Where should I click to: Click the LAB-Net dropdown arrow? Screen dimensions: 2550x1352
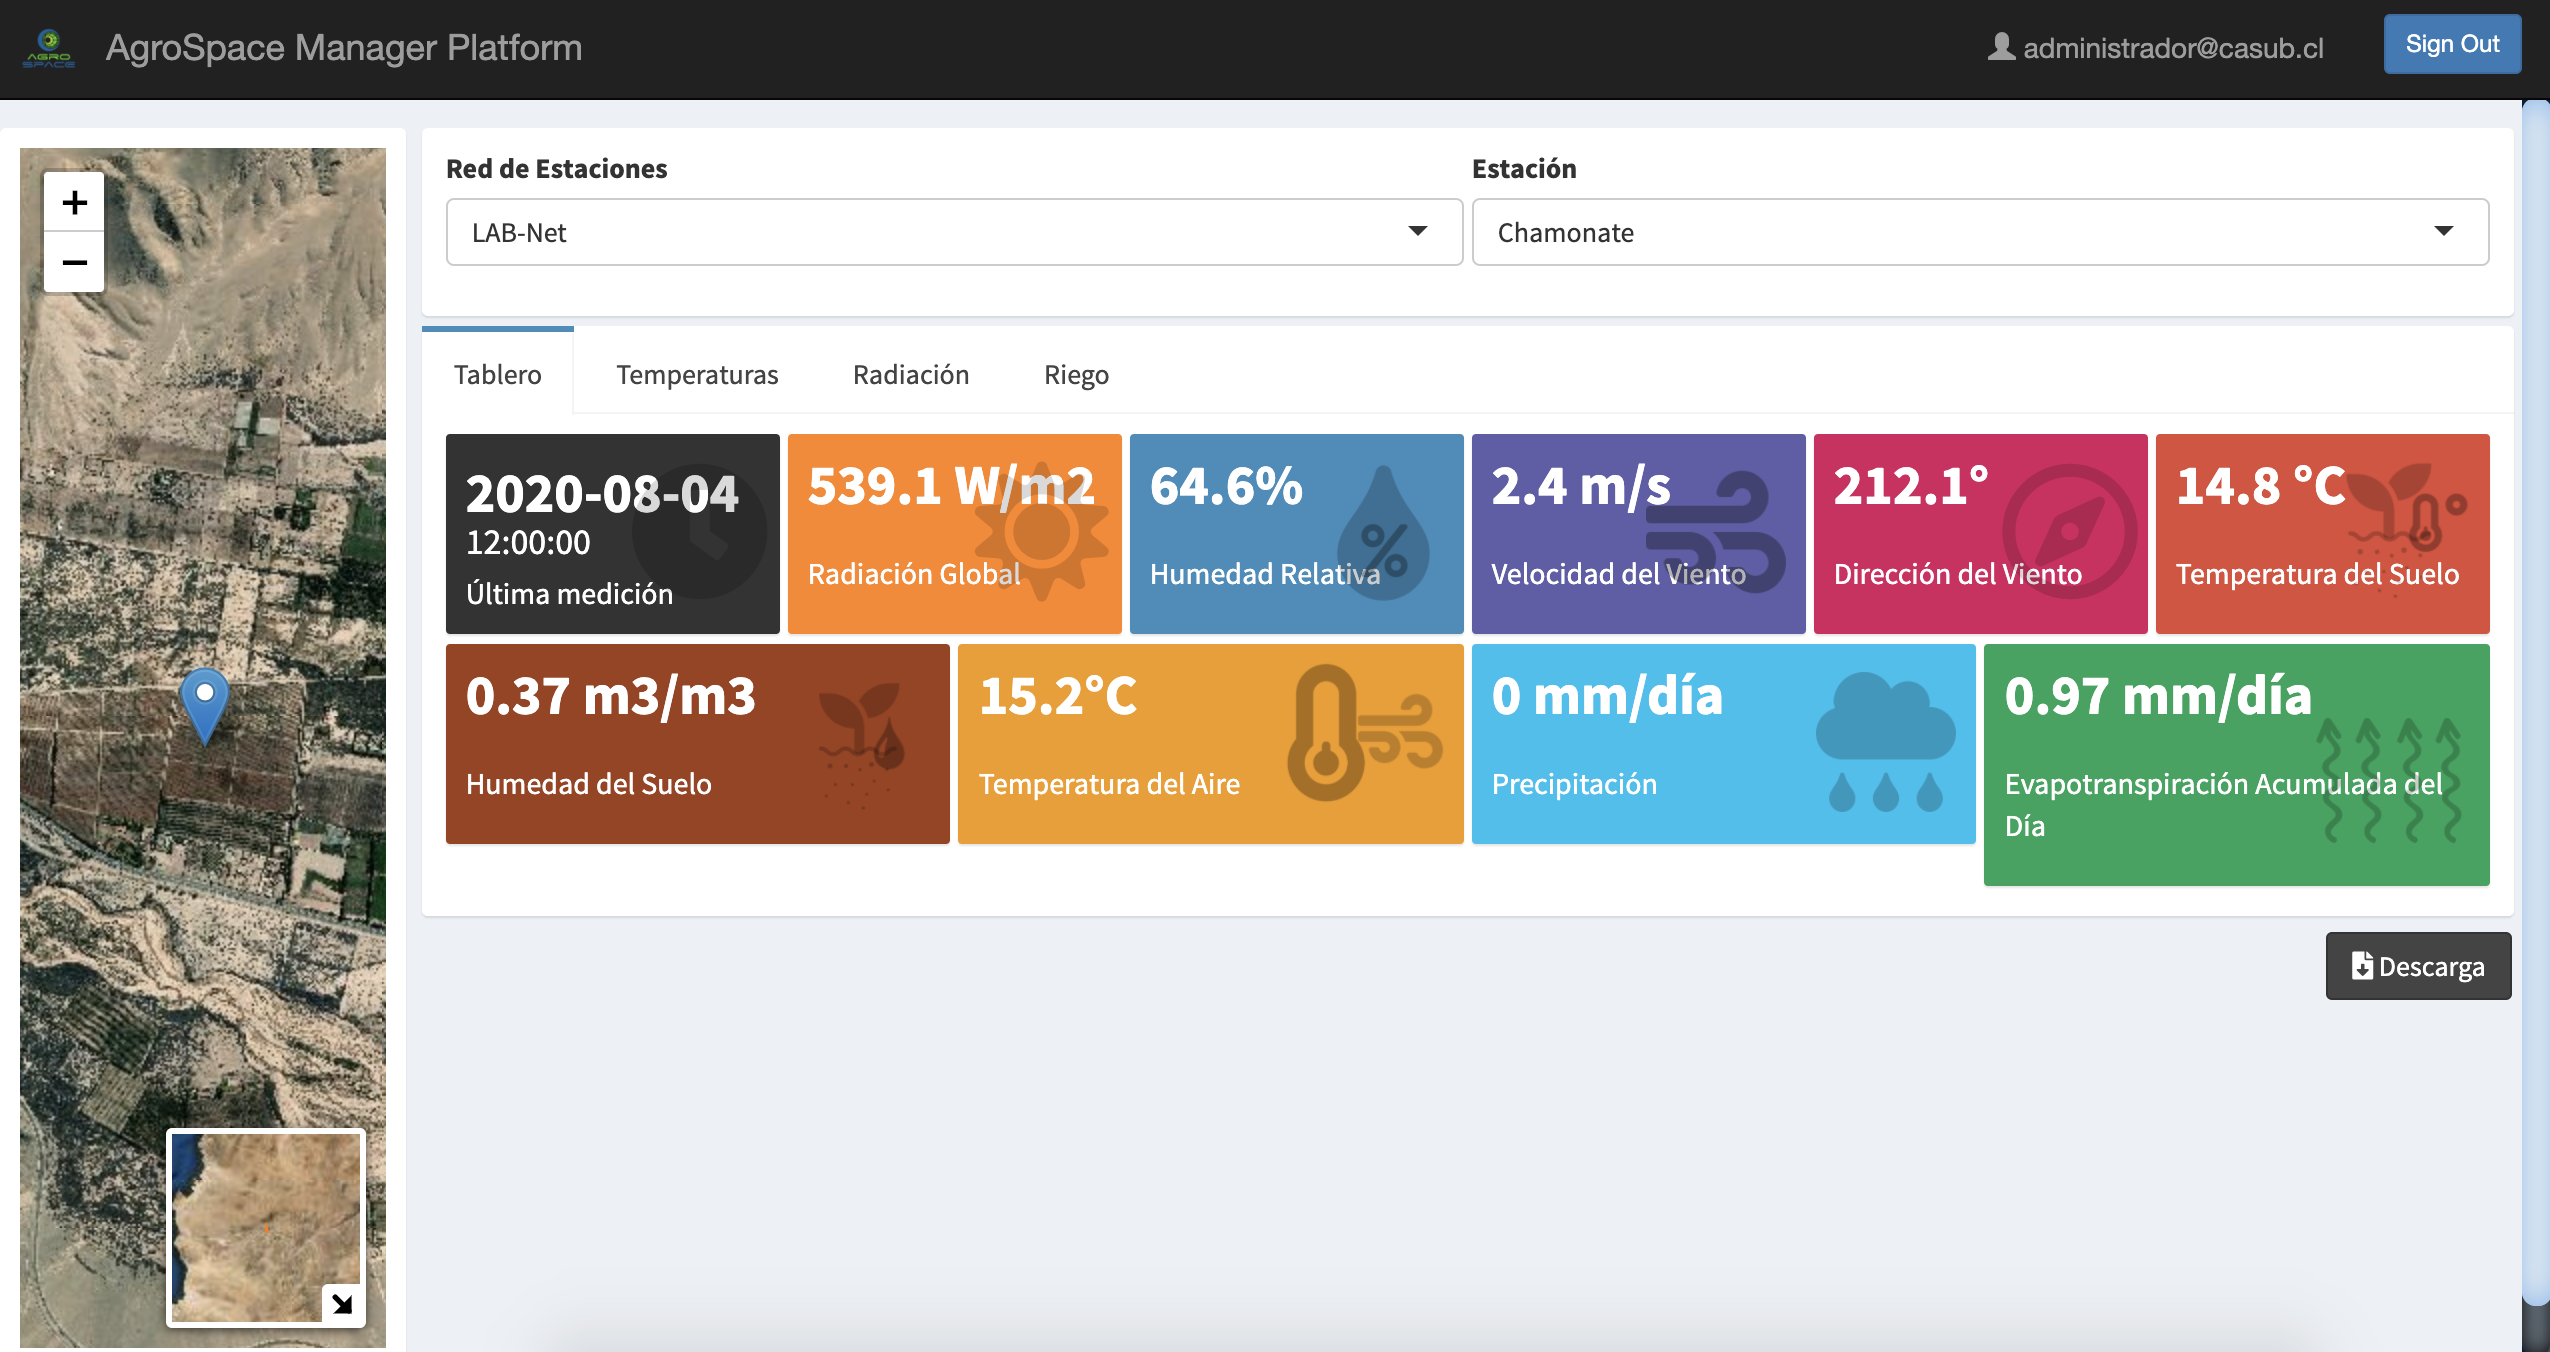pos(1417,232)
